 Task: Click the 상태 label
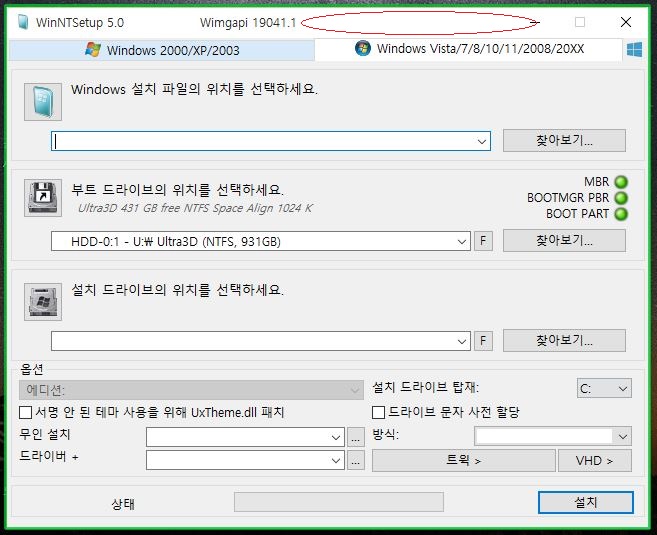coord(123,503)
